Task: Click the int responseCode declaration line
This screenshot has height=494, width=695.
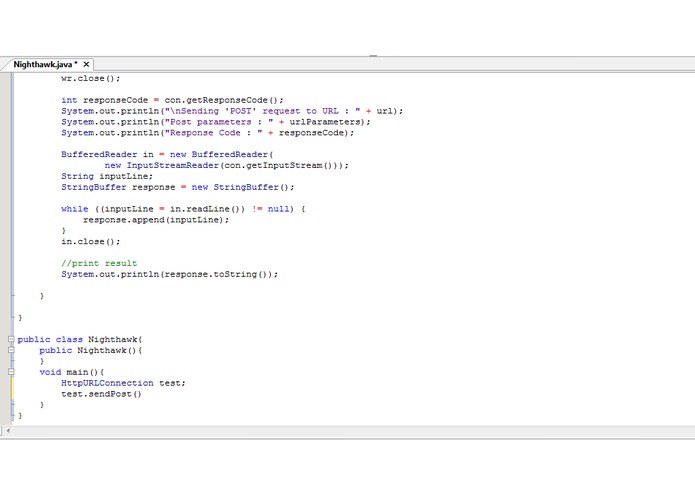Action: (x=172, y=100)
